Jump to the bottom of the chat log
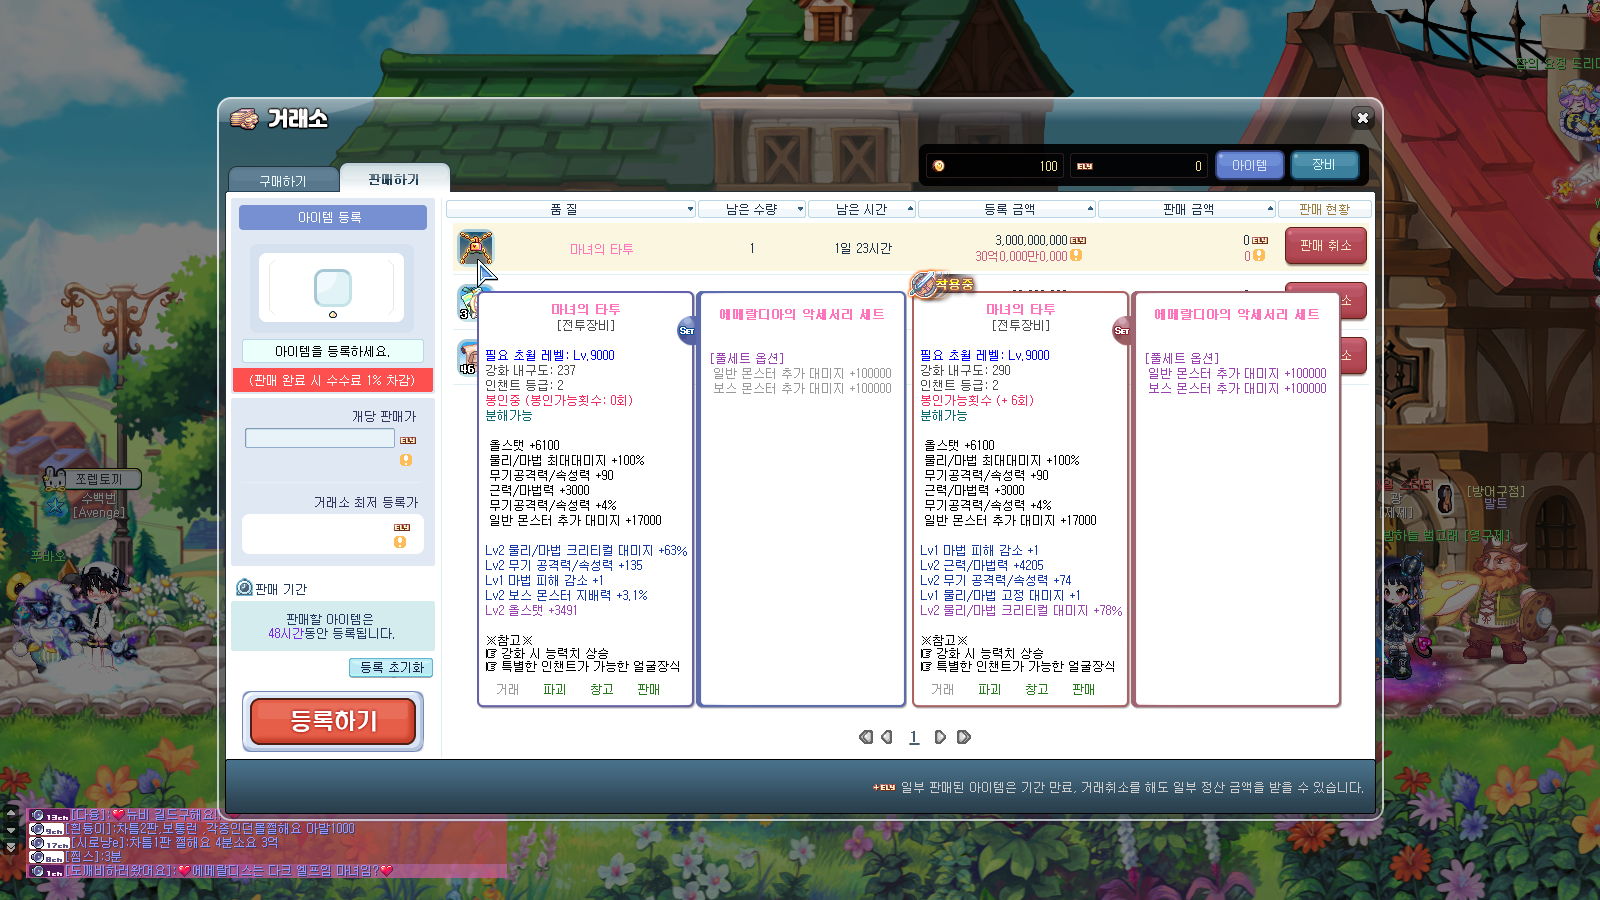 (x=11, y=847)
